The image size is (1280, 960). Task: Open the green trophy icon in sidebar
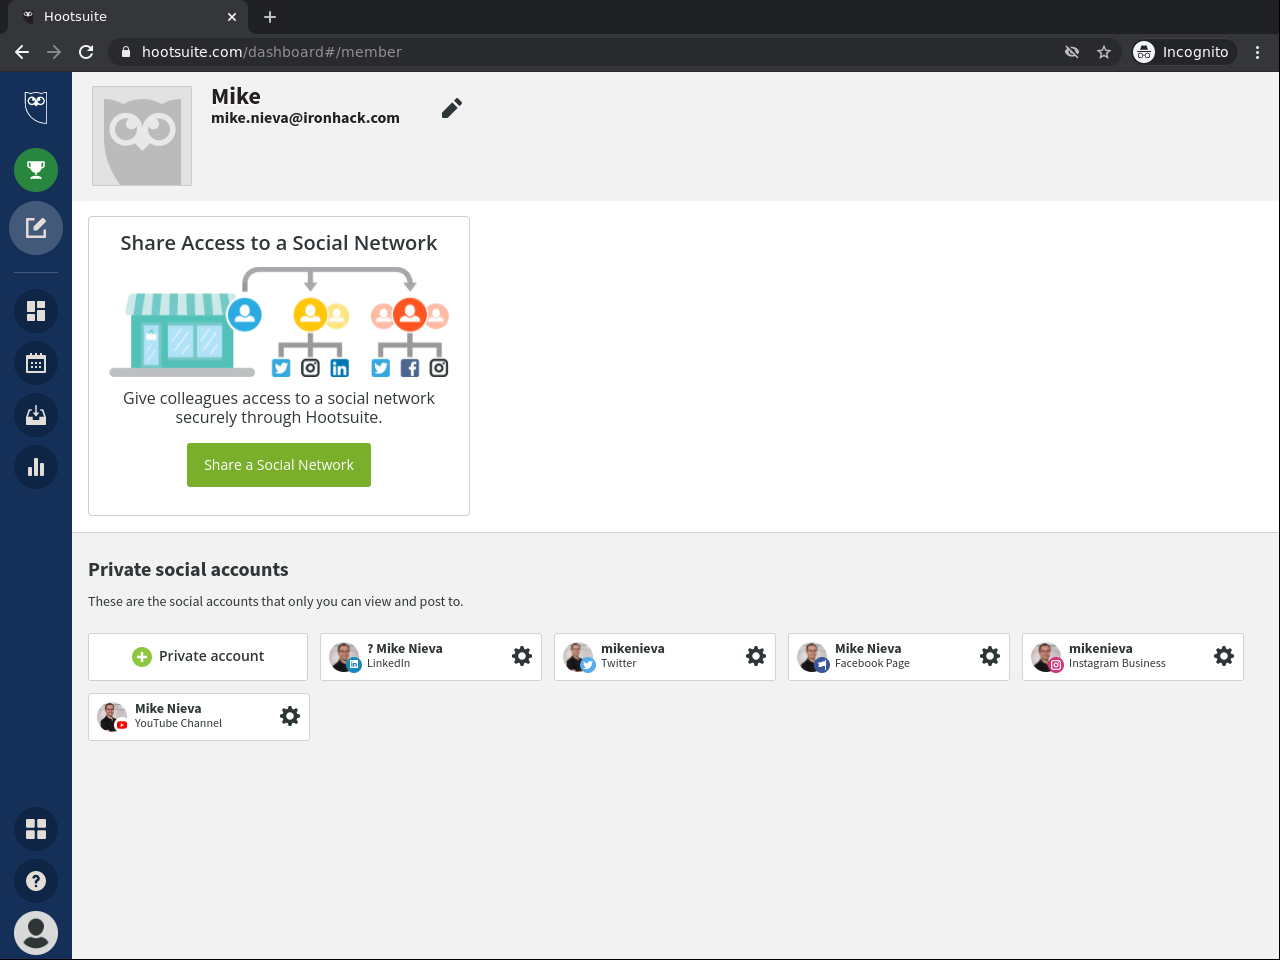pos(36,170)
